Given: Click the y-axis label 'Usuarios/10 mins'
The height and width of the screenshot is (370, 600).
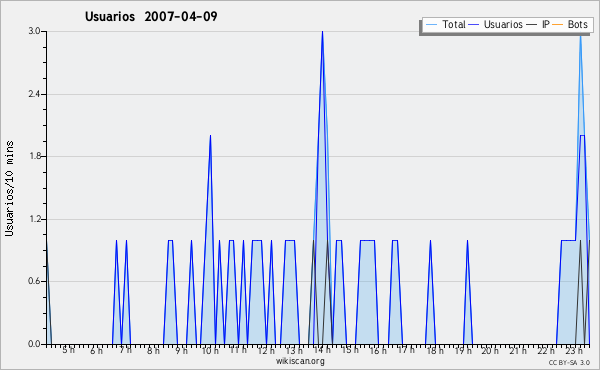Looking at the screenshot, I should point(9,188).
